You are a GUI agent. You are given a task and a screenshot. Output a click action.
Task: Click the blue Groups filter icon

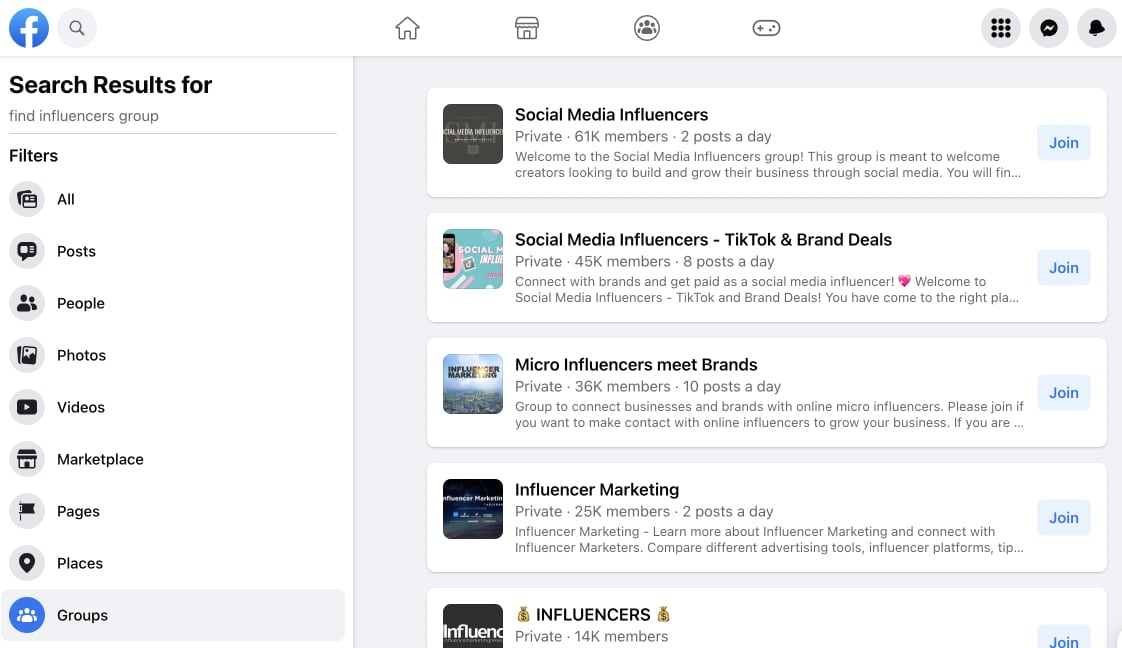[27, 615]
